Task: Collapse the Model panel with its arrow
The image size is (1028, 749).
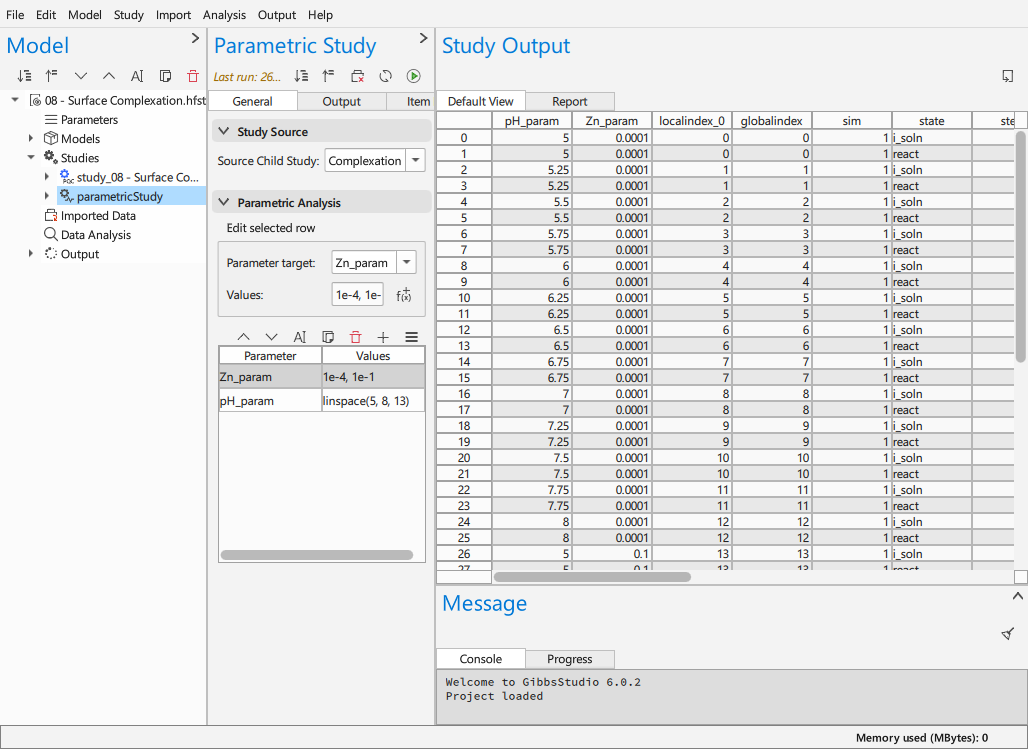Action: tap(195, 38)
